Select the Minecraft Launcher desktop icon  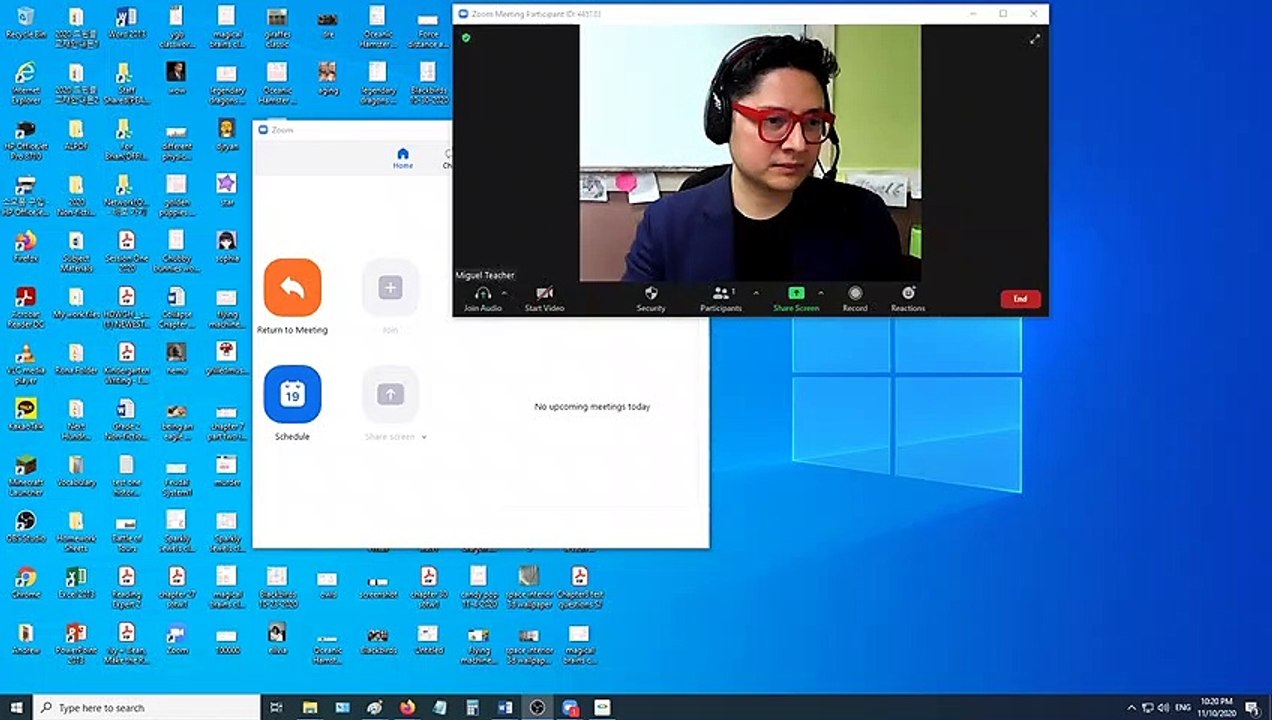[x=26, y=474]
